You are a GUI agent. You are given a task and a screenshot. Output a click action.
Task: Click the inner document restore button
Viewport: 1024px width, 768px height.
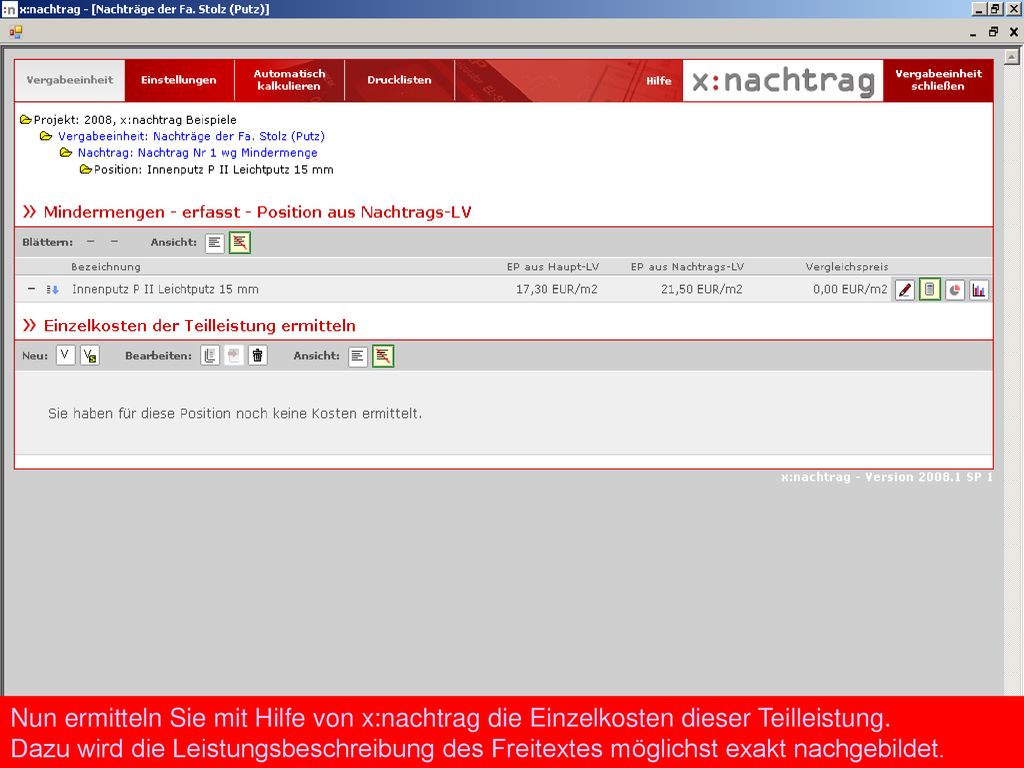click(x=993, y=32)
